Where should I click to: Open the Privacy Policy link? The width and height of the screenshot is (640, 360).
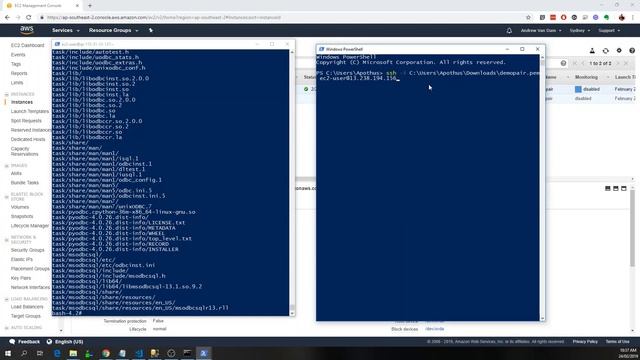pos(585,342)
